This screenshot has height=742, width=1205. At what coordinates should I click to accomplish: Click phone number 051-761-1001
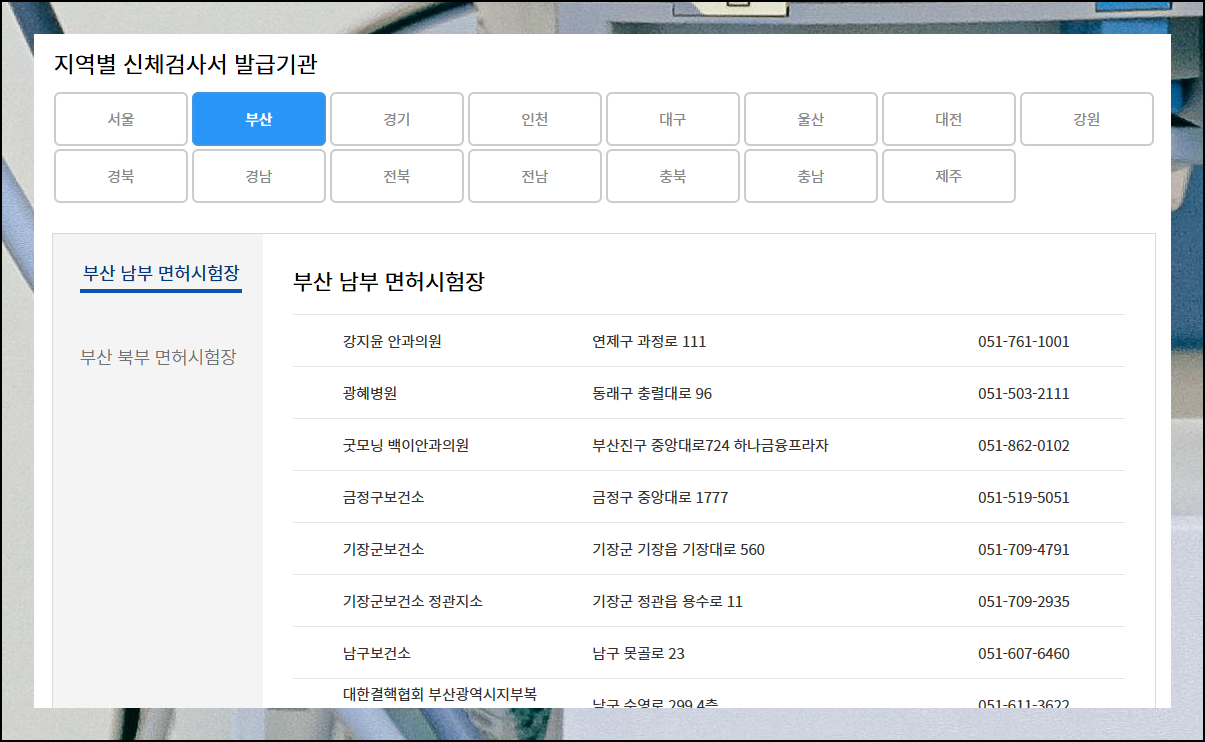point(1023,341)
